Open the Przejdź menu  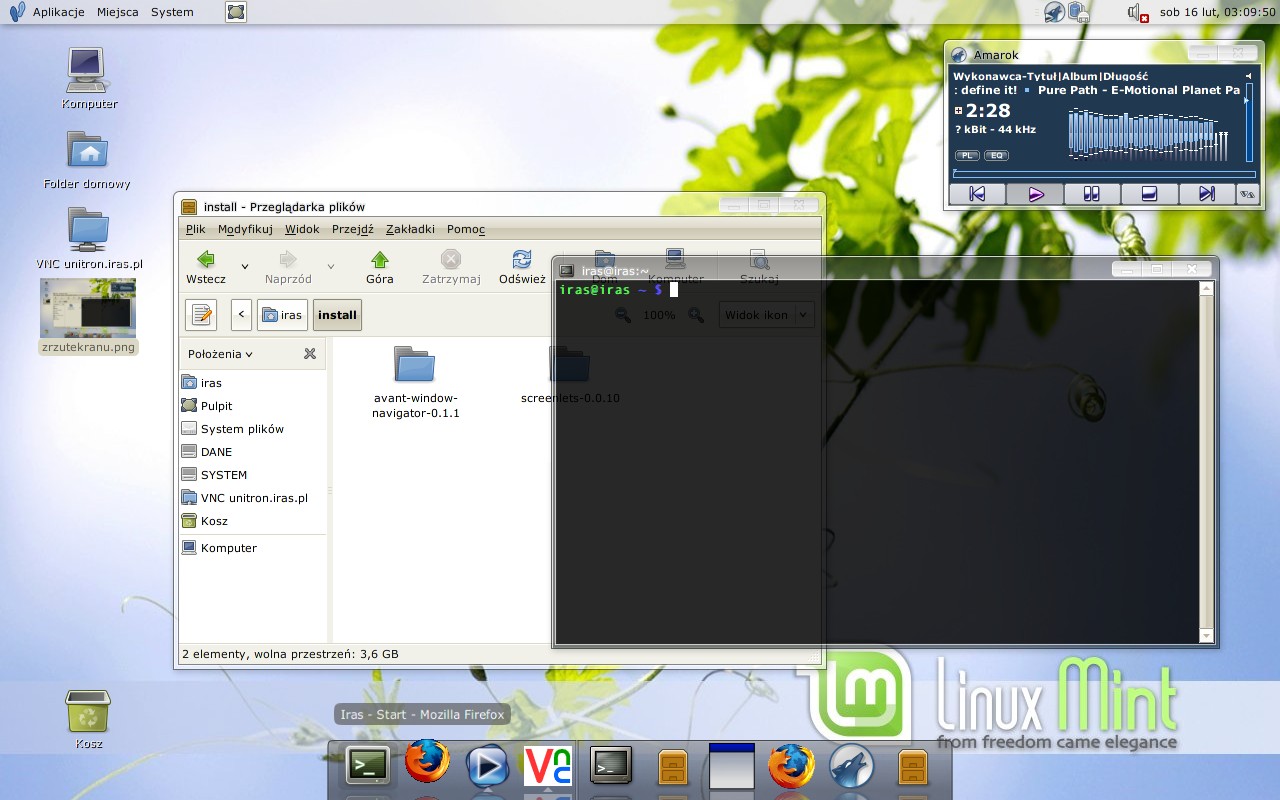click(352, 229)
